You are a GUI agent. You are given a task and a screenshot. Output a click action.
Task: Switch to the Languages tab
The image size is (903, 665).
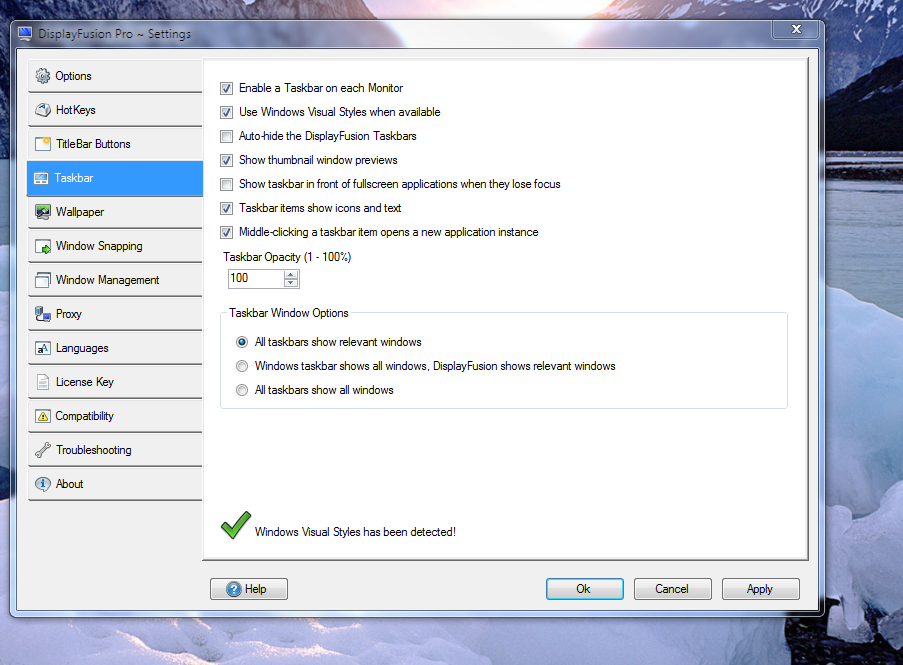point(82,348)
